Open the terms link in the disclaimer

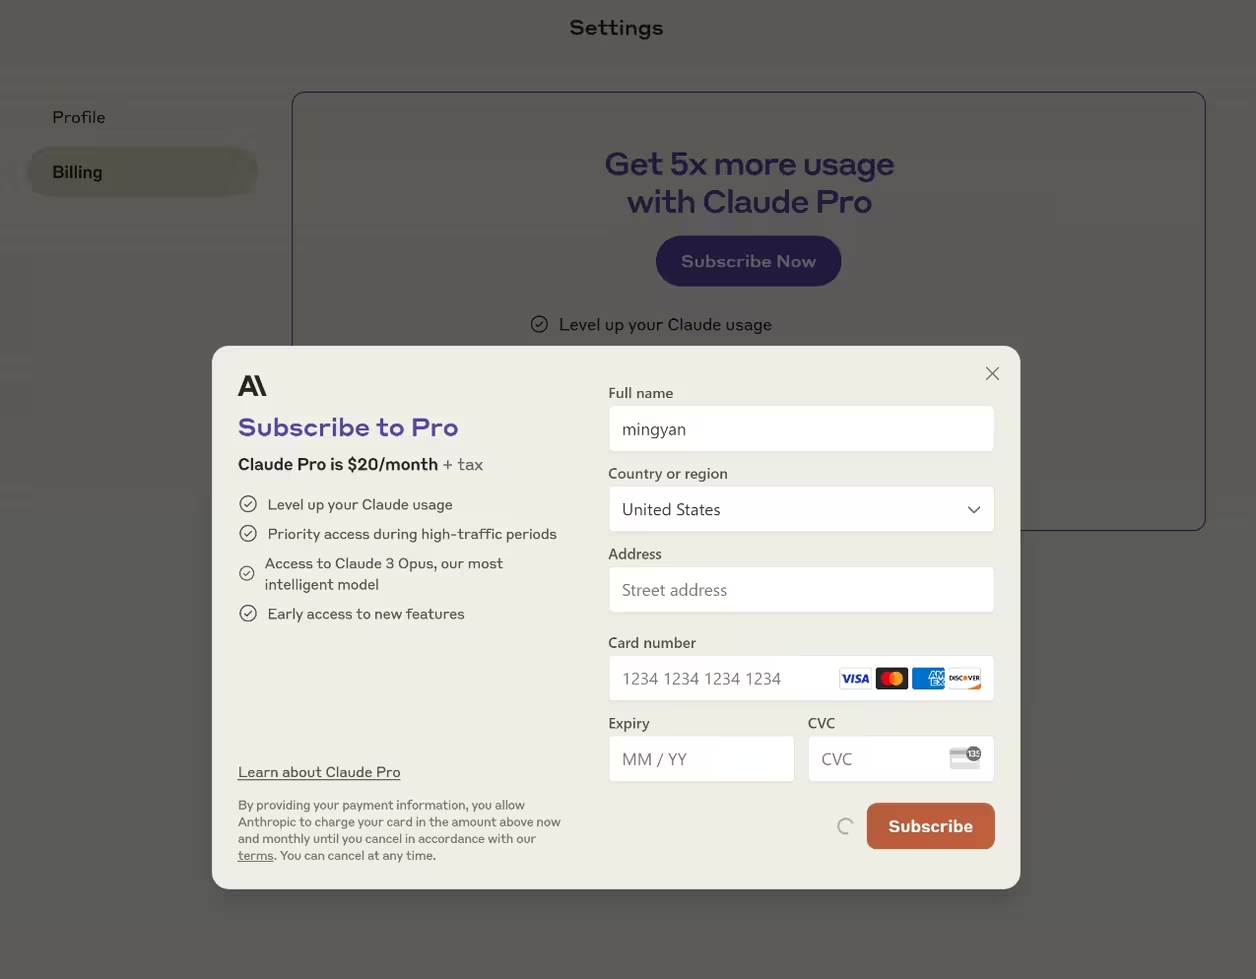(x=256, y=856)
